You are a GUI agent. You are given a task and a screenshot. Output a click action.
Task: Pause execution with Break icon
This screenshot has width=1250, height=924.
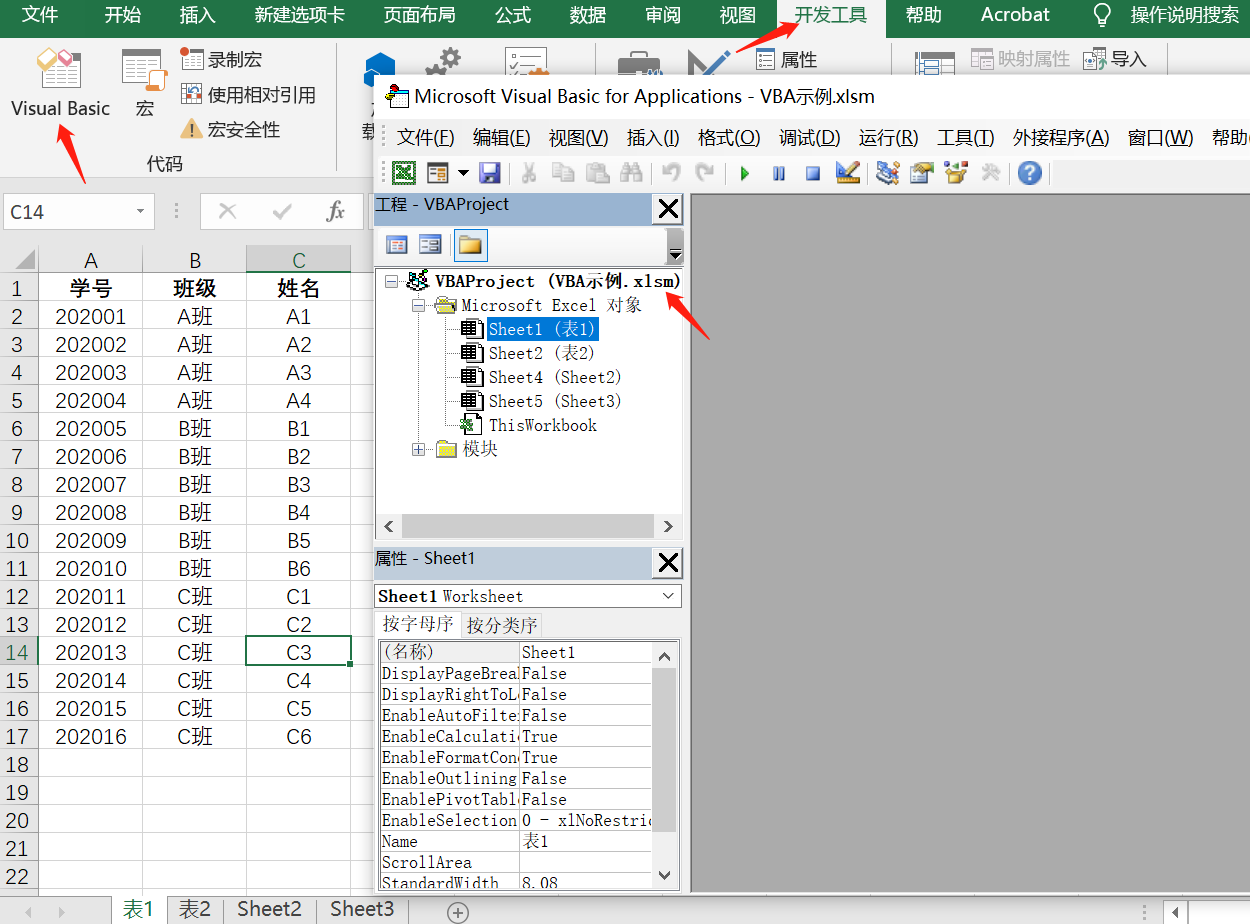[779, 173]
